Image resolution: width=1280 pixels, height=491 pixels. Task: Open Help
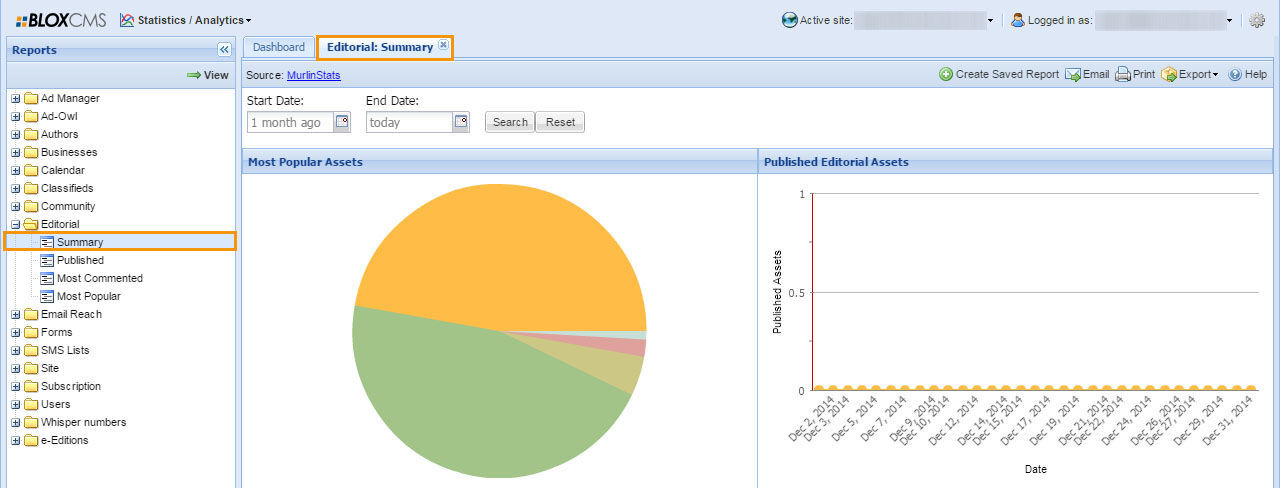pos(1247,75)
